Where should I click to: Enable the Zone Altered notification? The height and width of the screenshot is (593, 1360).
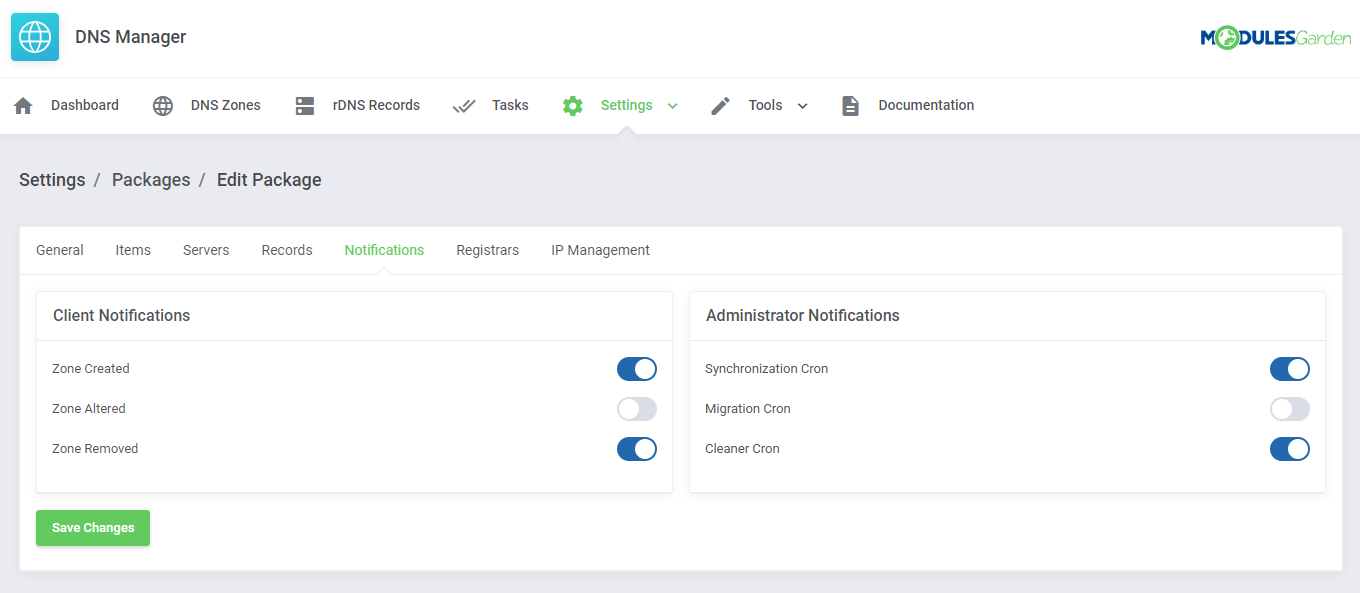pyautogui.click(x=637, y=408)
